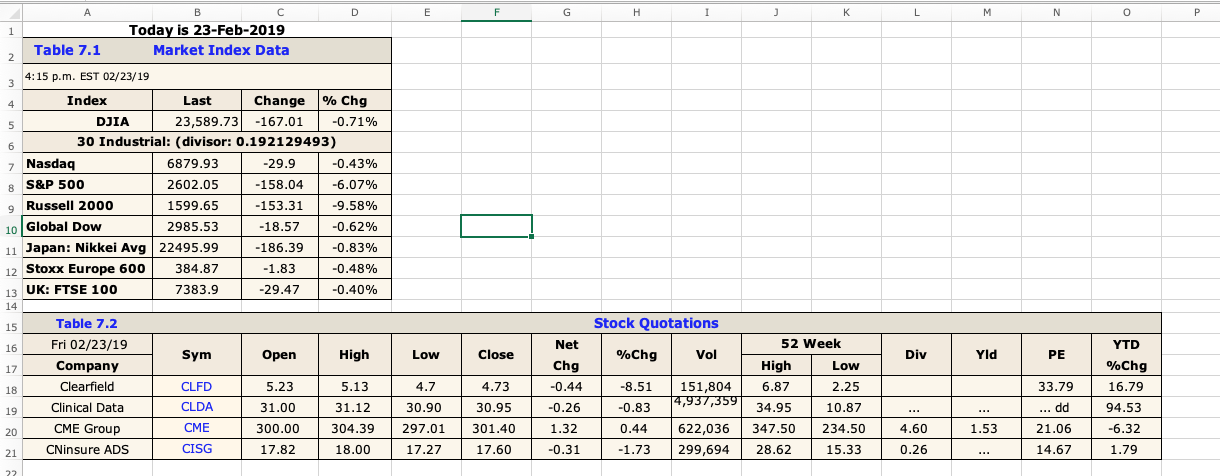Select the DJIA last value 23,589.73
The height and width of the screenshot is (476, 1220).
pos(197,122)
